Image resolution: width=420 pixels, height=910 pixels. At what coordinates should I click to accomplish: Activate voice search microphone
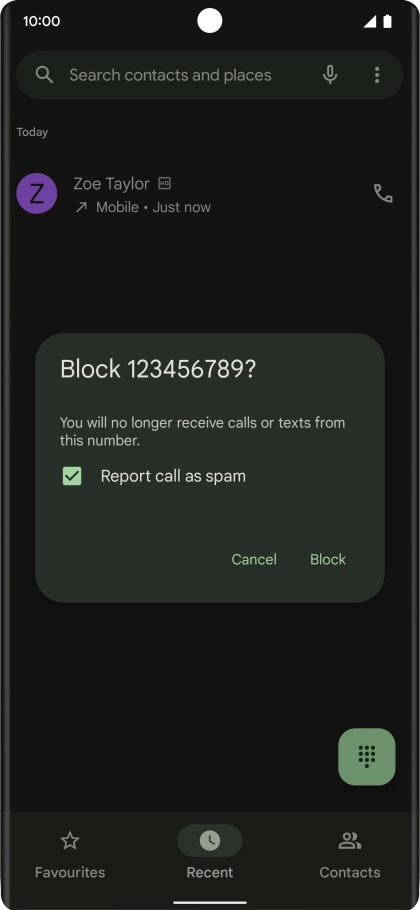(x=330, y=75)
